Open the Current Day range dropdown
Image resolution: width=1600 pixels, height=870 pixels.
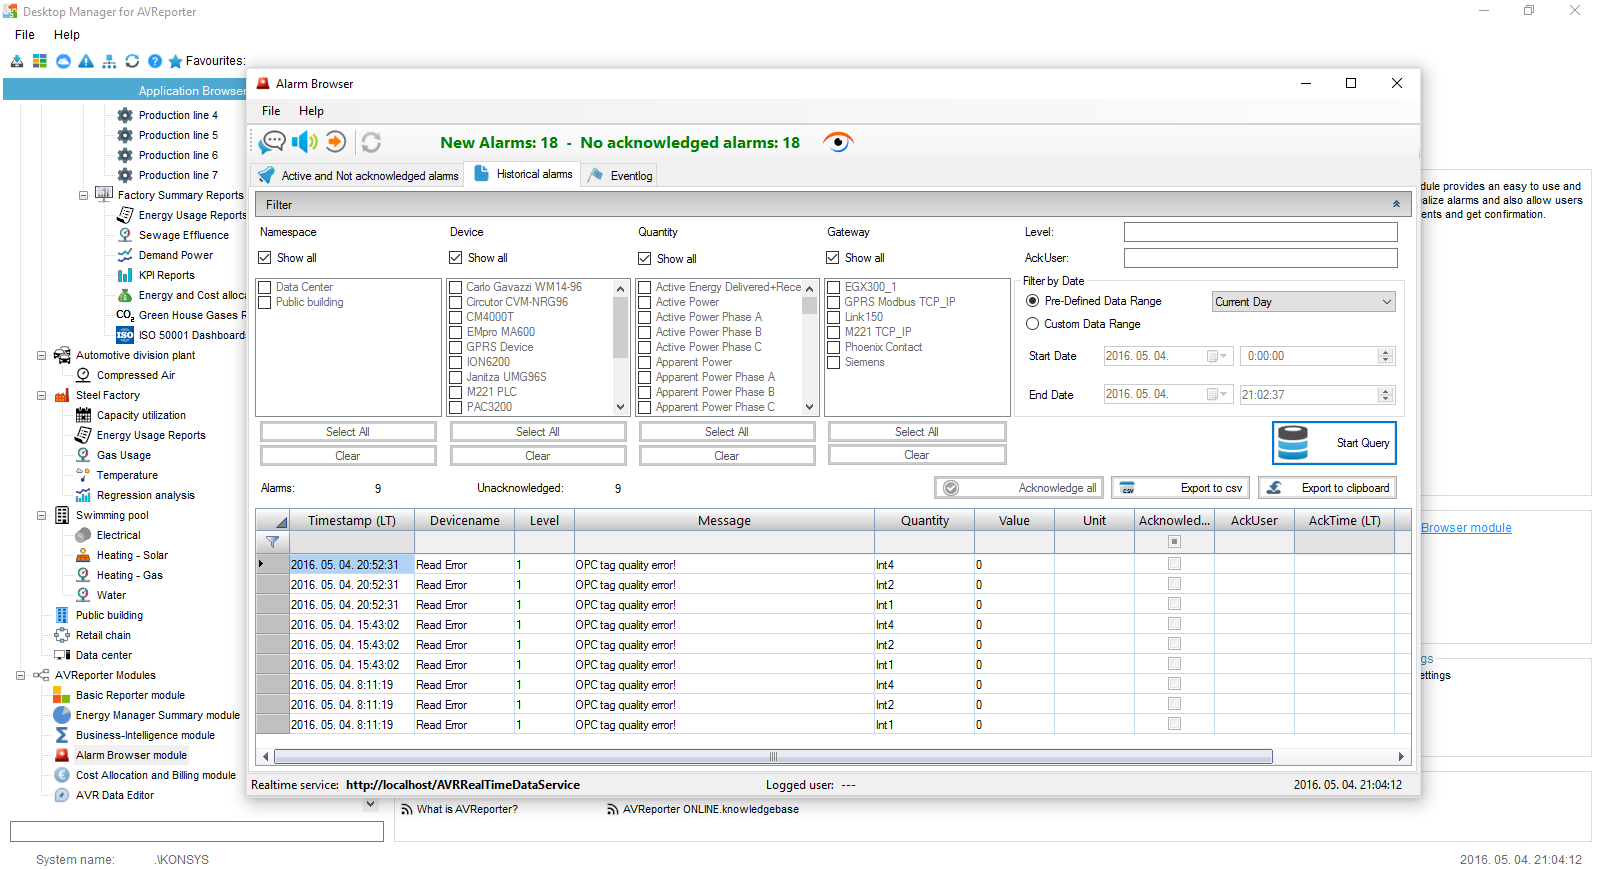(1303, 302)
